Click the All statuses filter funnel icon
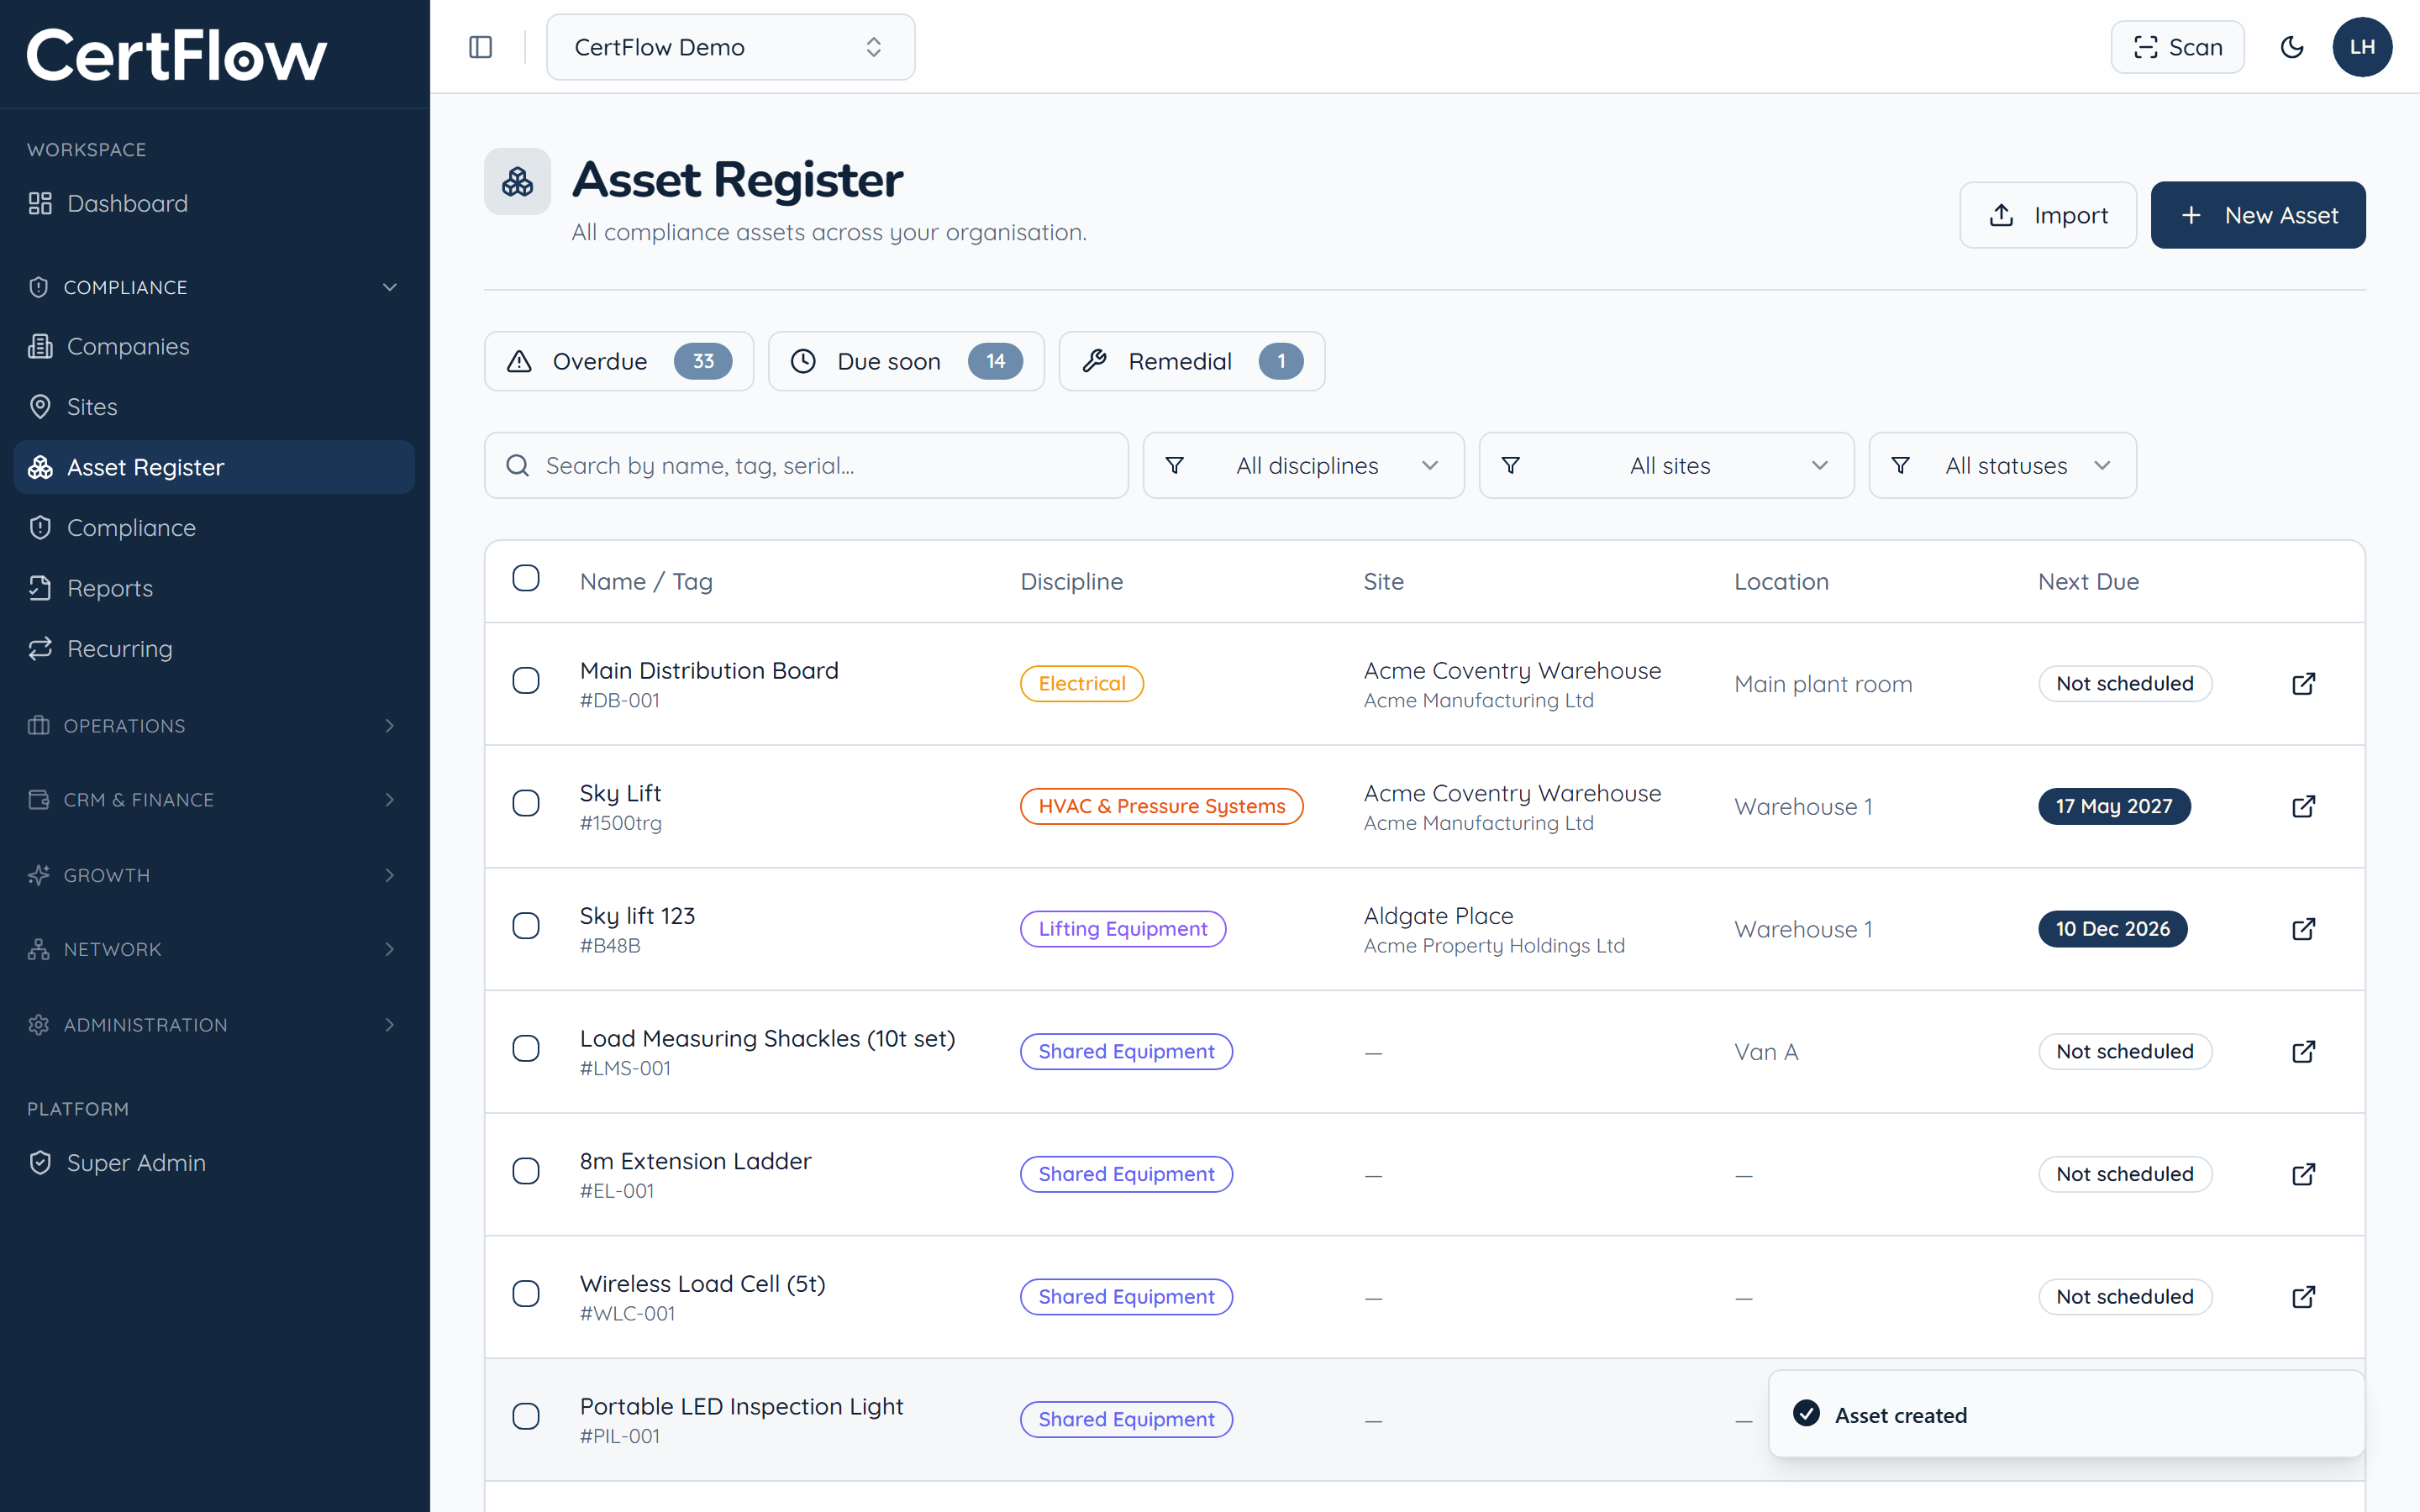 tap(1900, 465)
